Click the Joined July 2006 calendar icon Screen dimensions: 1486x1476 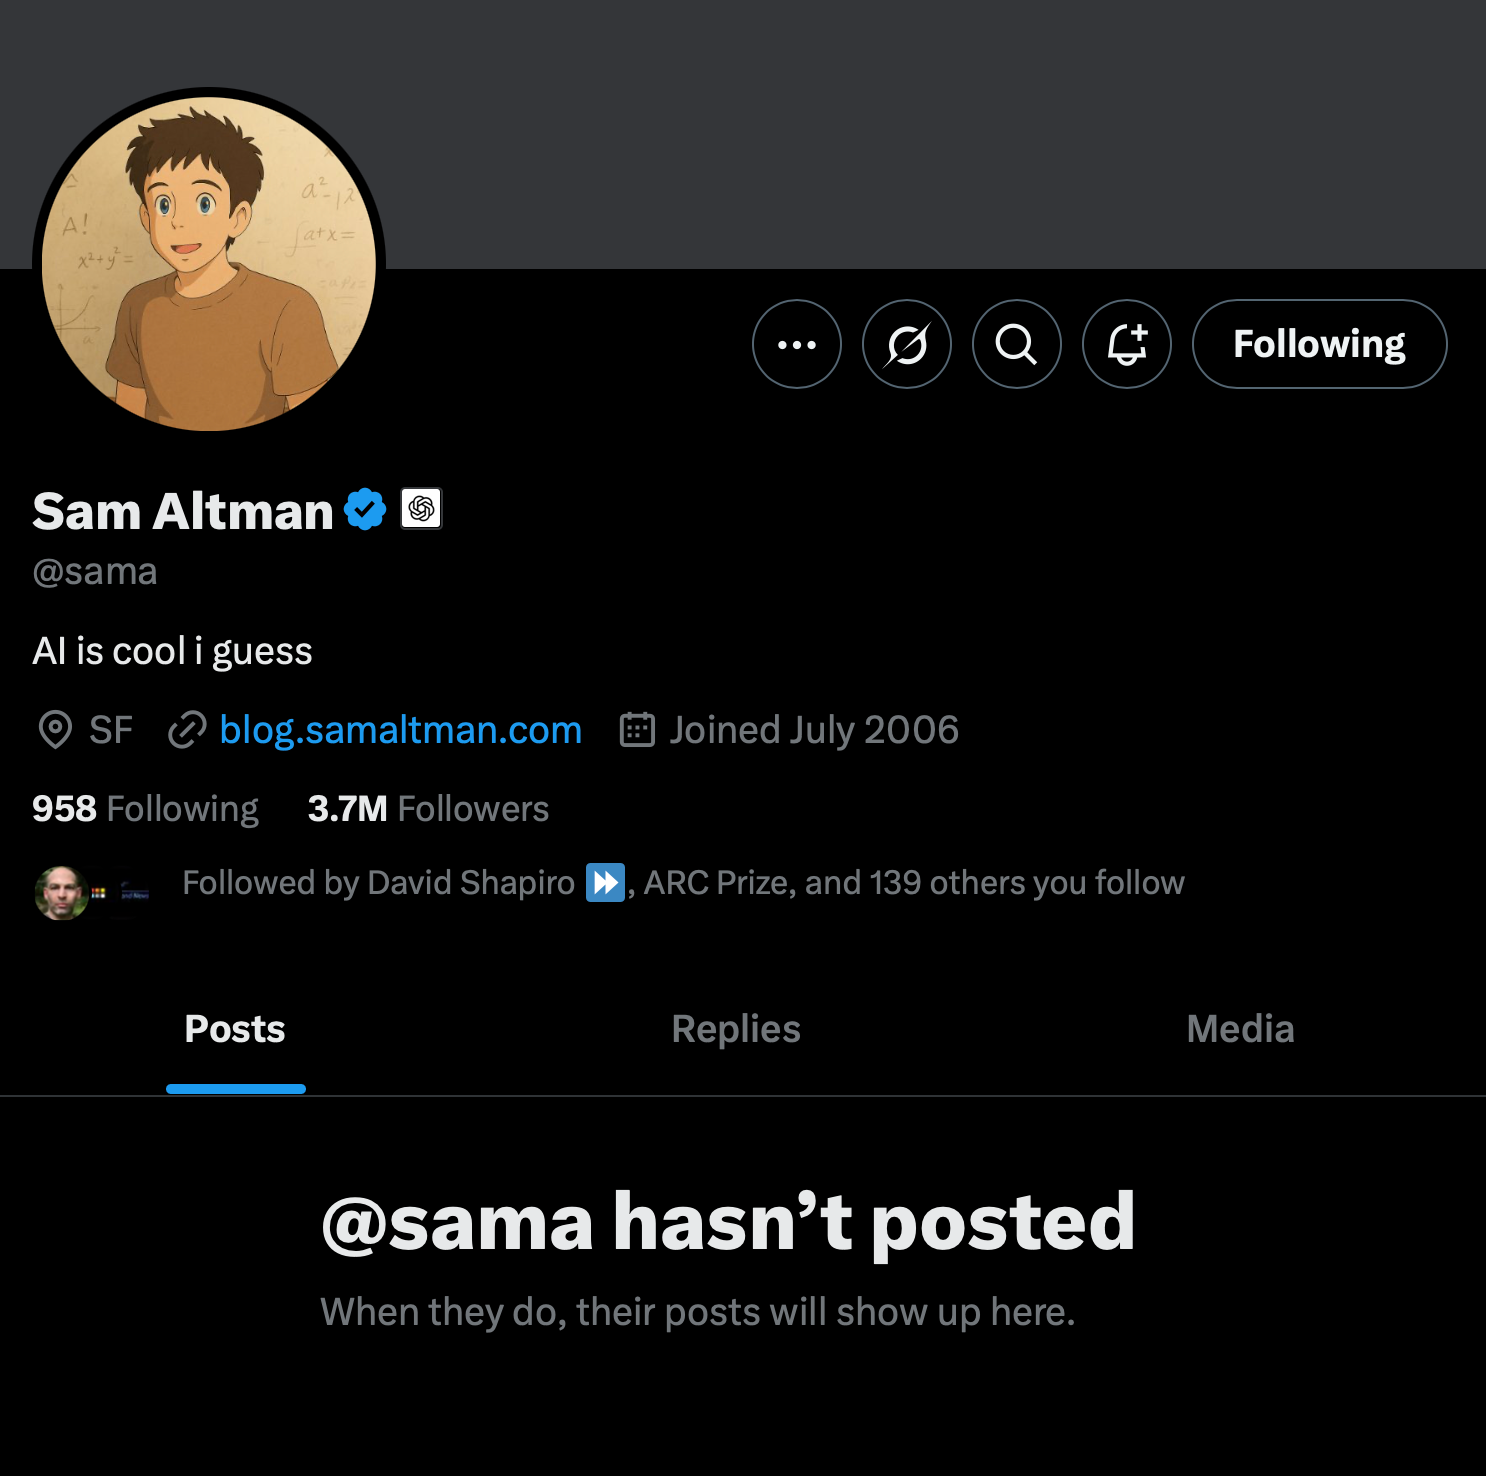637,730
